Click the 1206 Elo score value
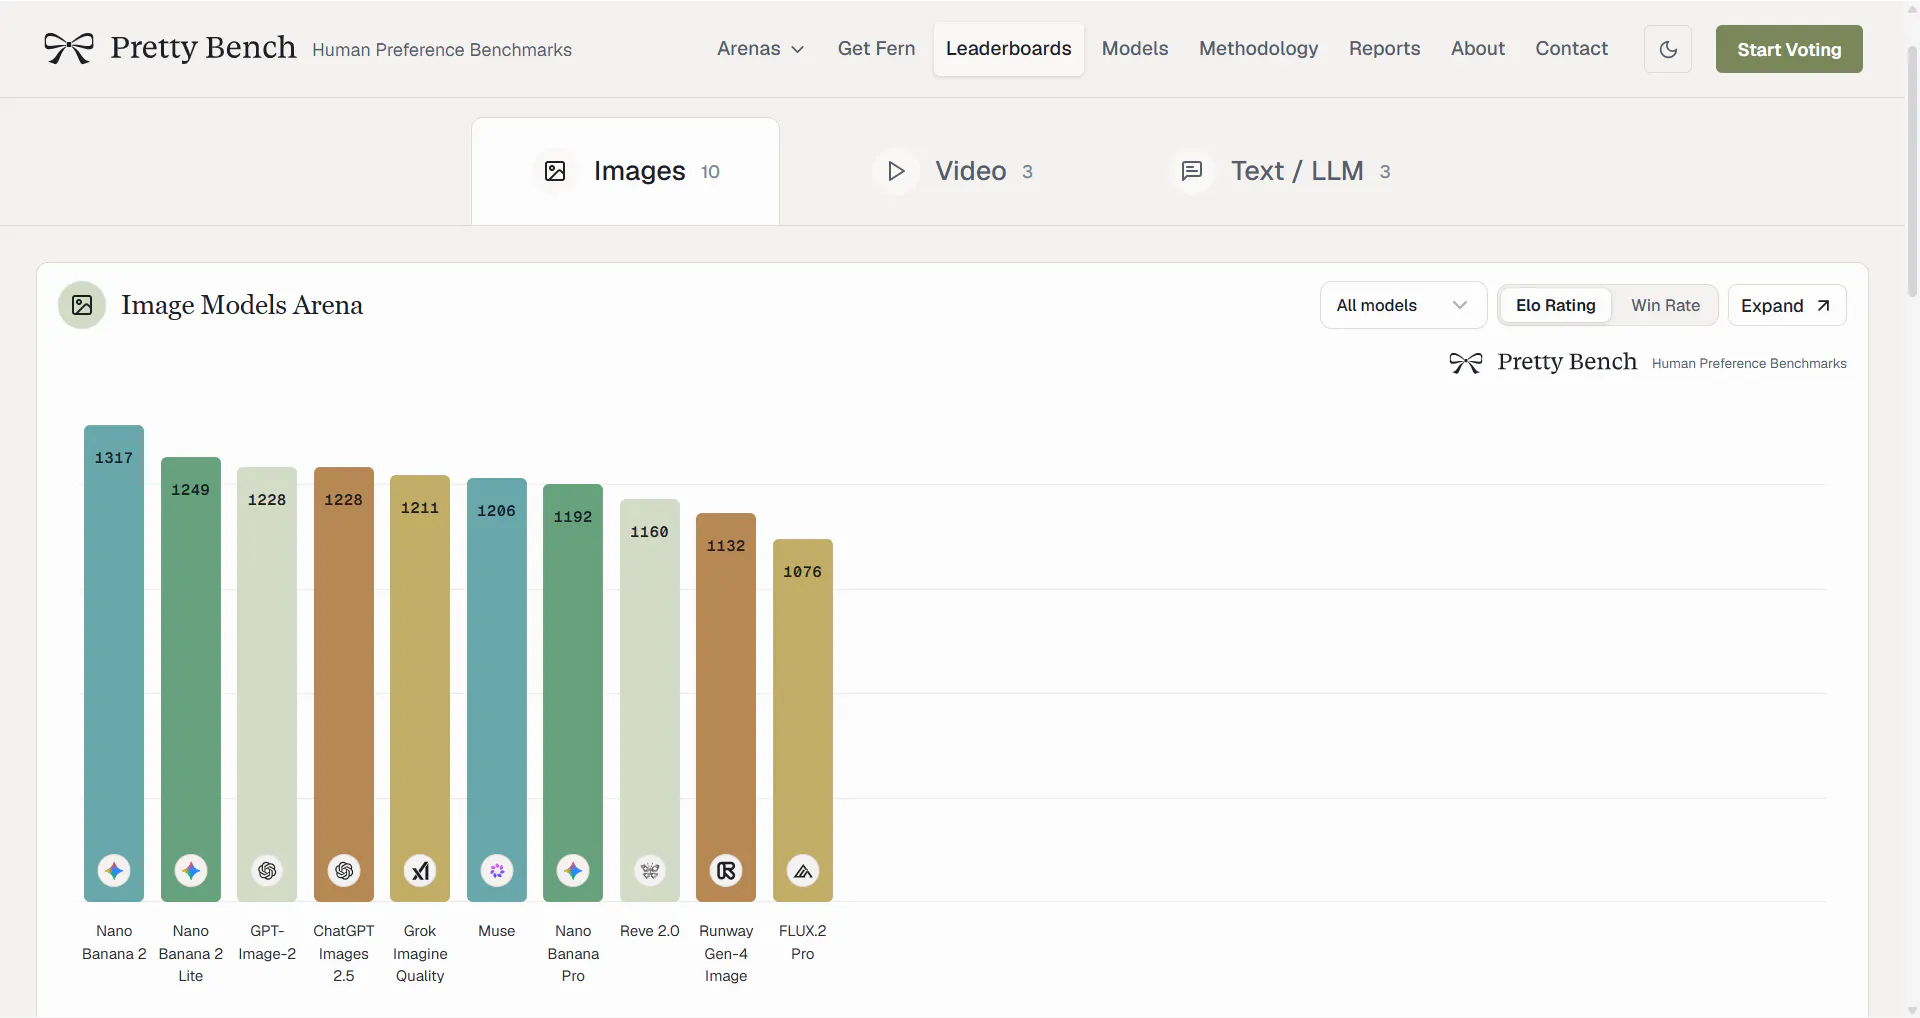Screen dimensions: 1920x1018 coord(497,511)
